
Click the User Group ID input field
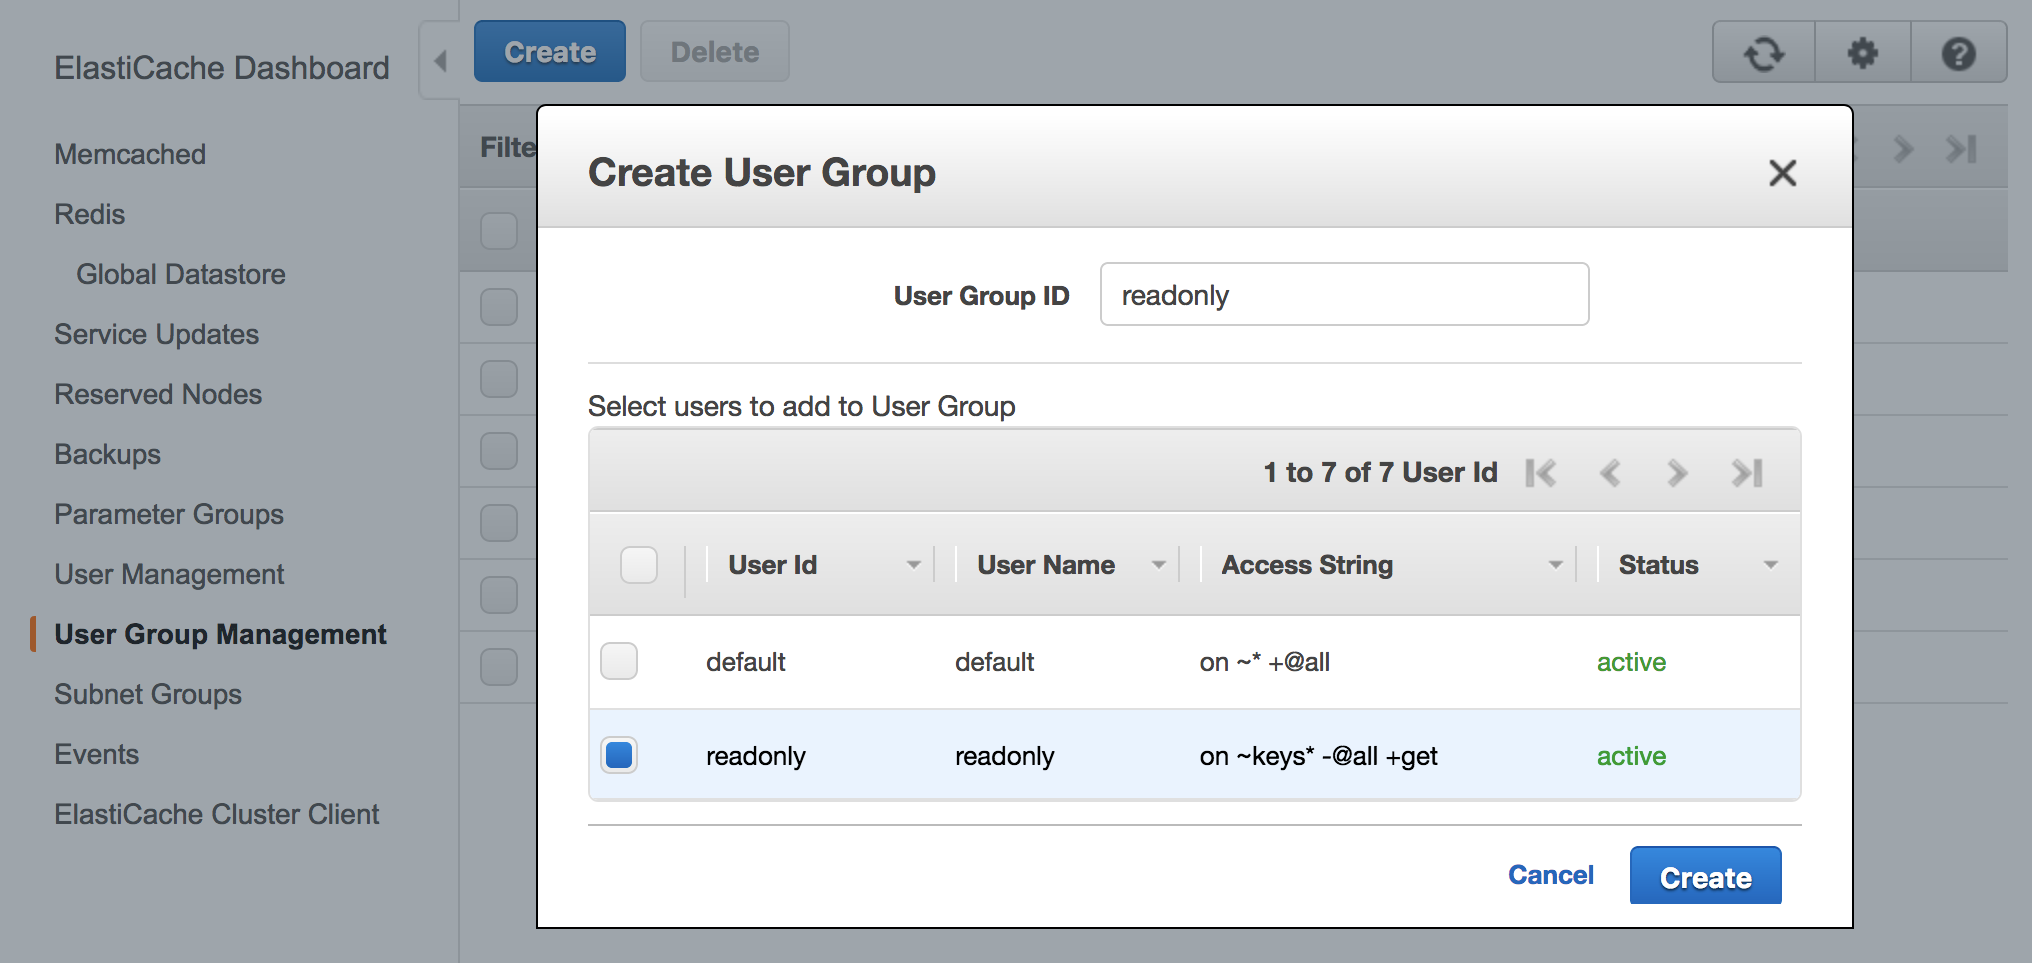1344,295
